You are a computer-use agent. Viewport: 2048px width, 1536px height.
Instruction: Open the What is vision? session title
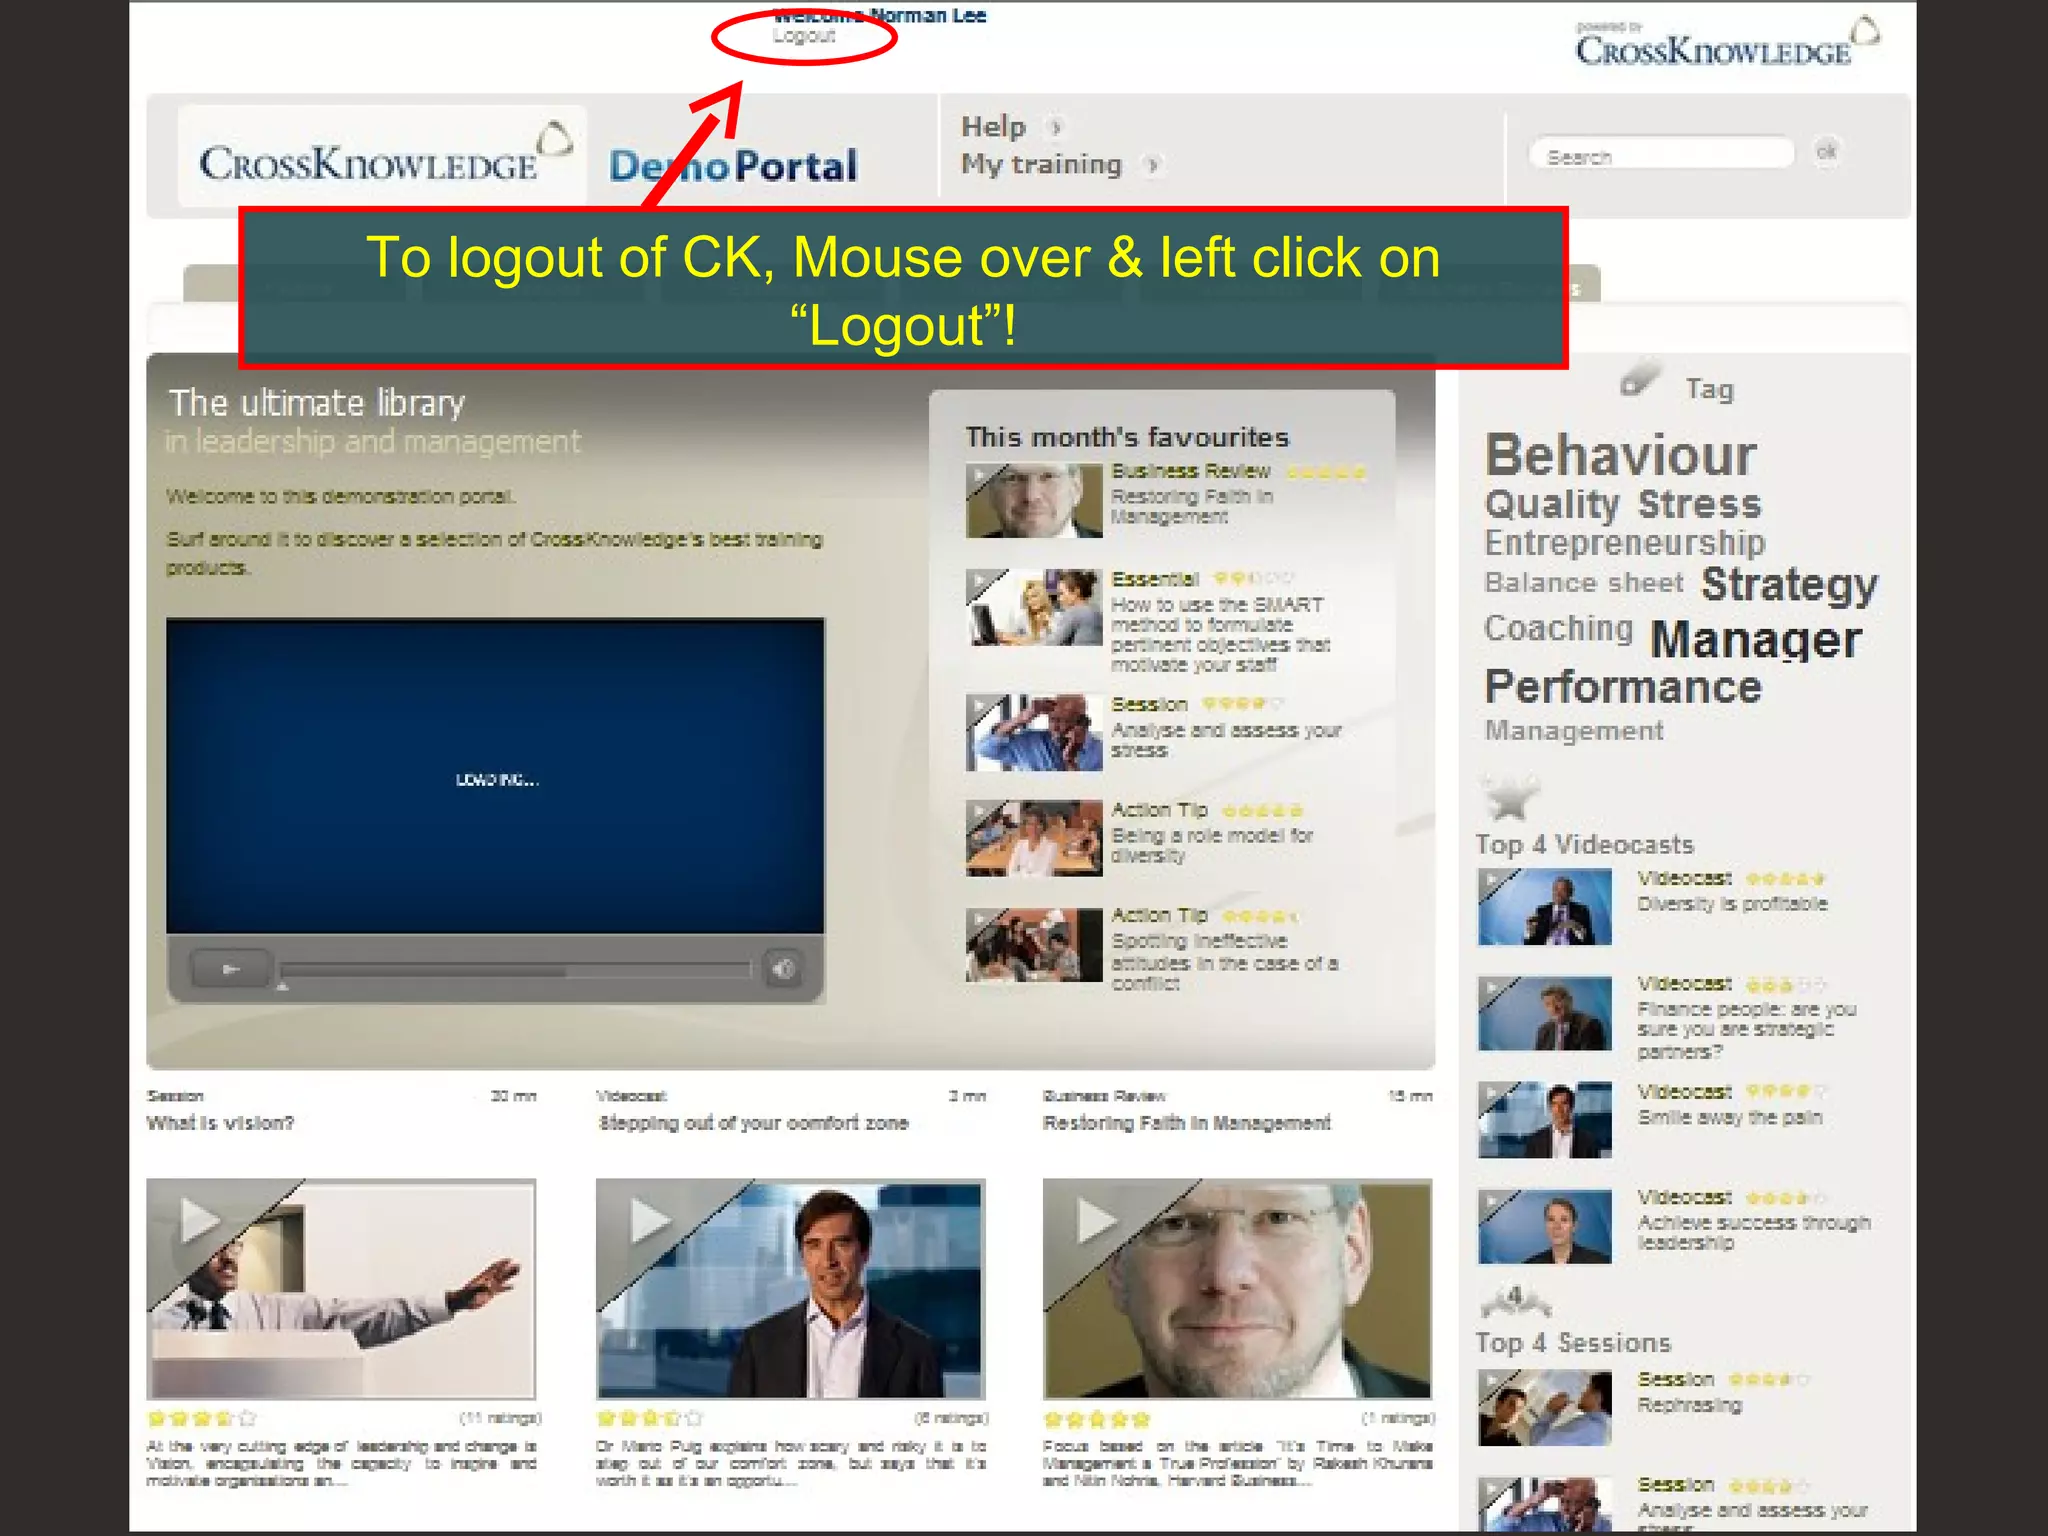(220, 1123)
